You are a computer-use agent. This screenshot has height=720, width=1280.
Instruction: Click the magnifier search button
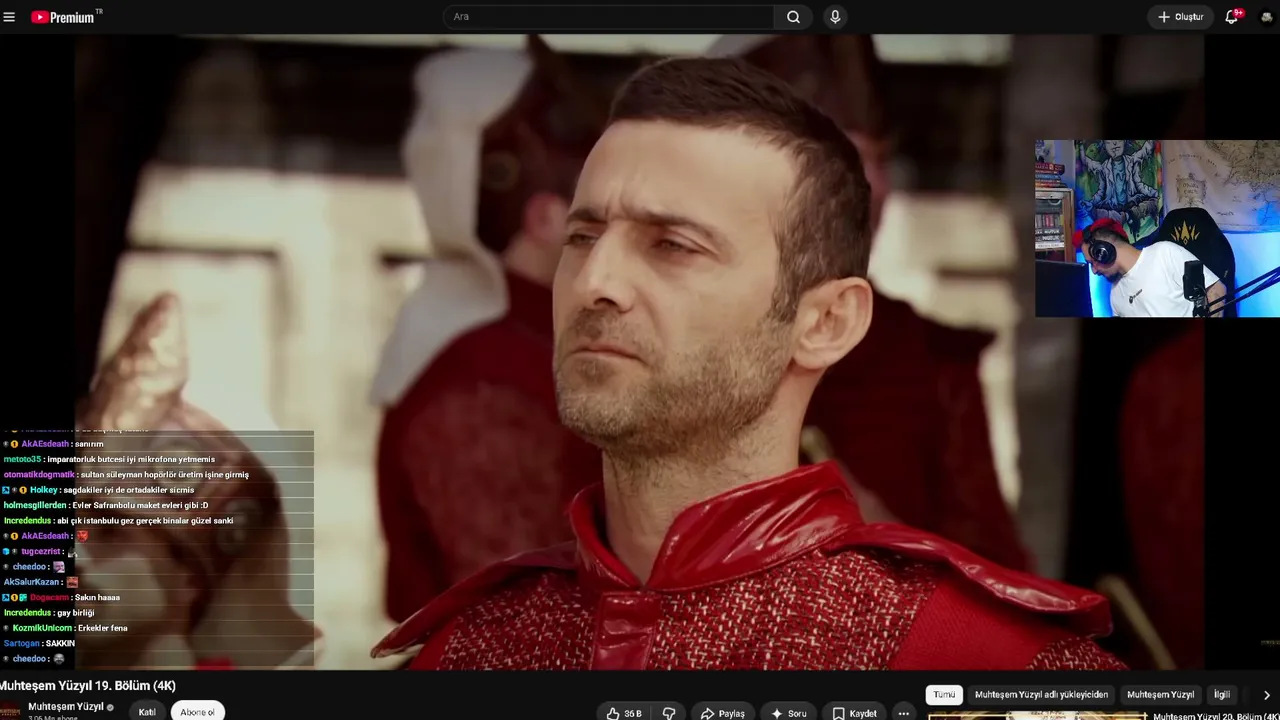793,17
